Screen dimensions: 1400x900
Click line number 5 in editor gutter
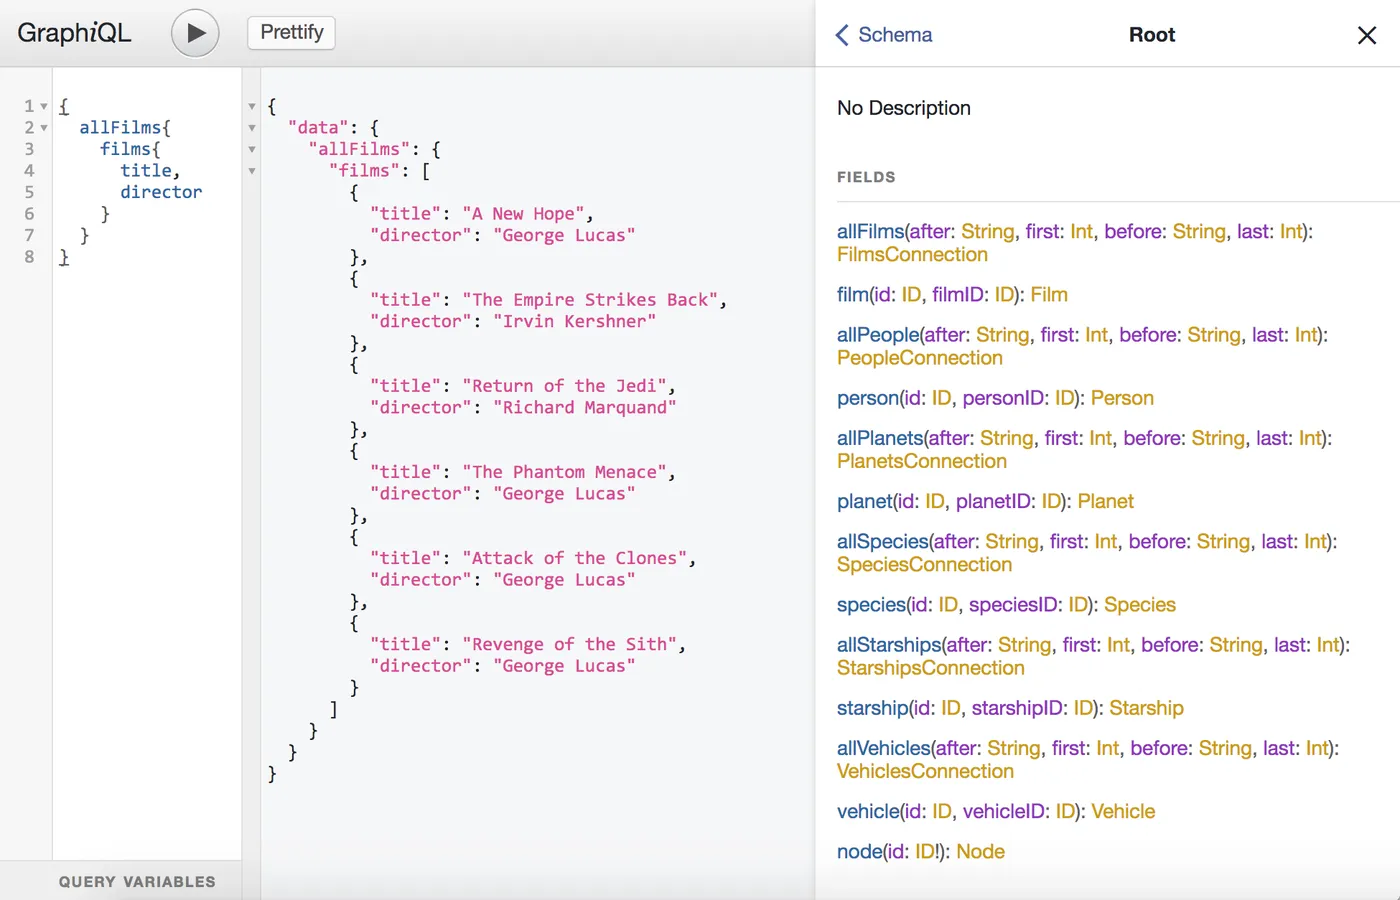(x=29, y=192)
